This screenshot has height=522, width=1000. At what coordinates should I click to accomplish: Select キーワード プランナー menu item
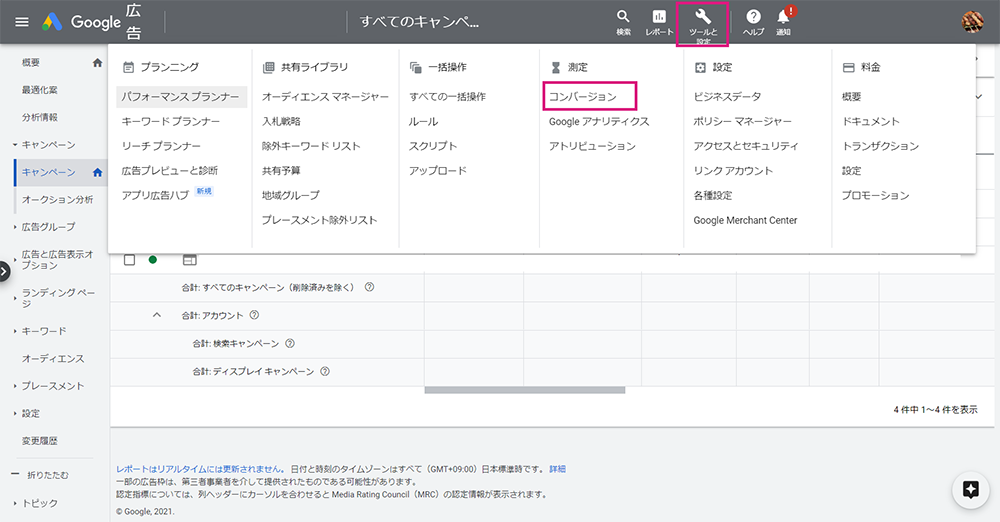pos(171,121)
